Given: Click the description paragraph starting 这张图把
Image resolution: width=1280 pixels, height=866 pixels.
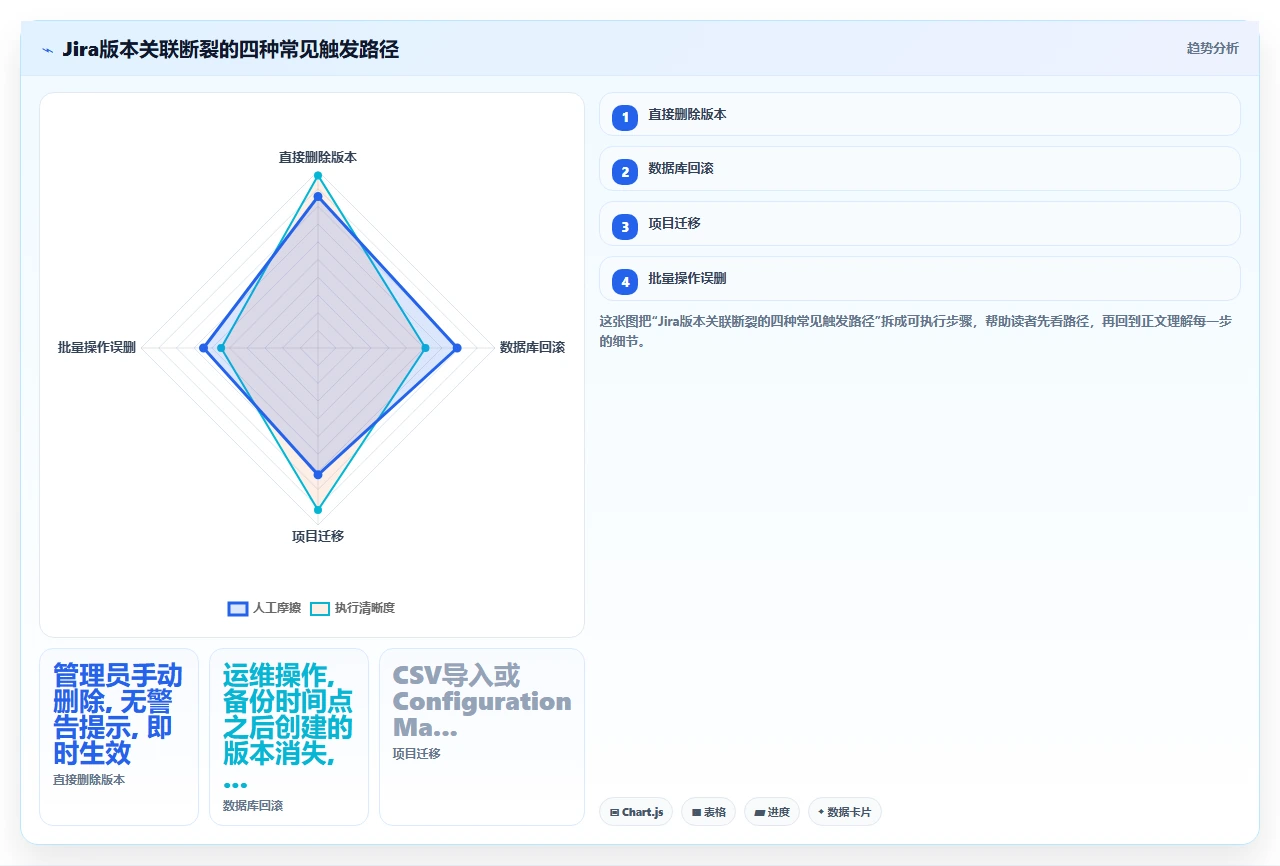Looking at the screenshot, I should click(x=918, y=331).
